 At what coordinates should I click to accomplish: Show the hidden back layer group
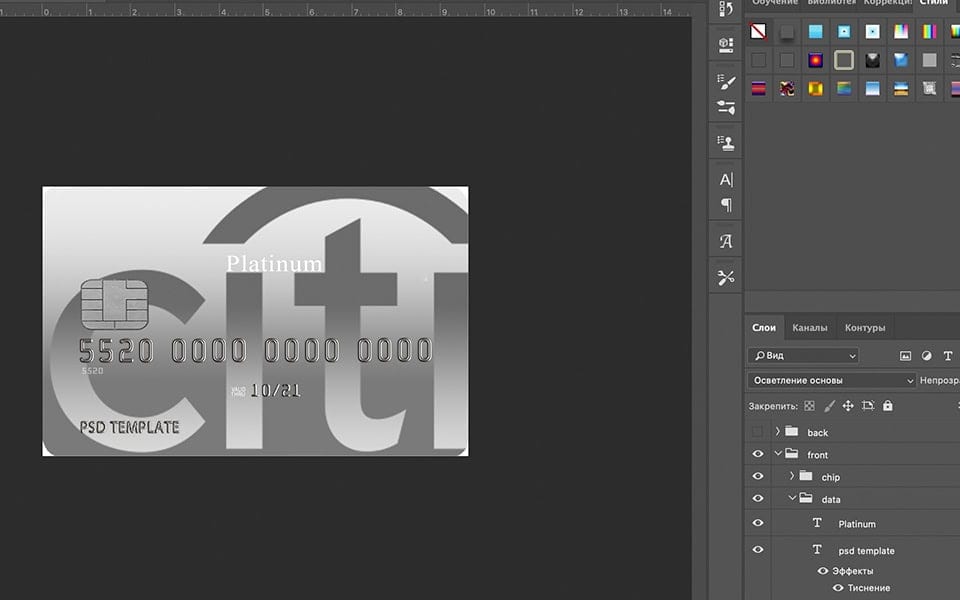point(757,432)
